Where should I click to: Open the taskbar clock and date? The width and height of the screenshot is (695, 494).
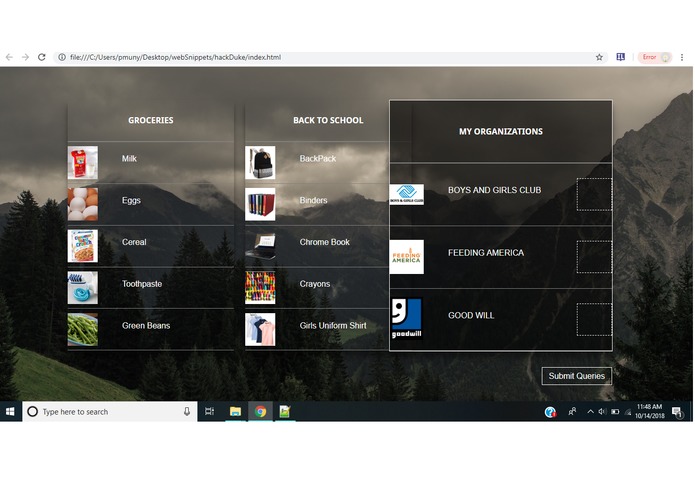click(649, 411)
